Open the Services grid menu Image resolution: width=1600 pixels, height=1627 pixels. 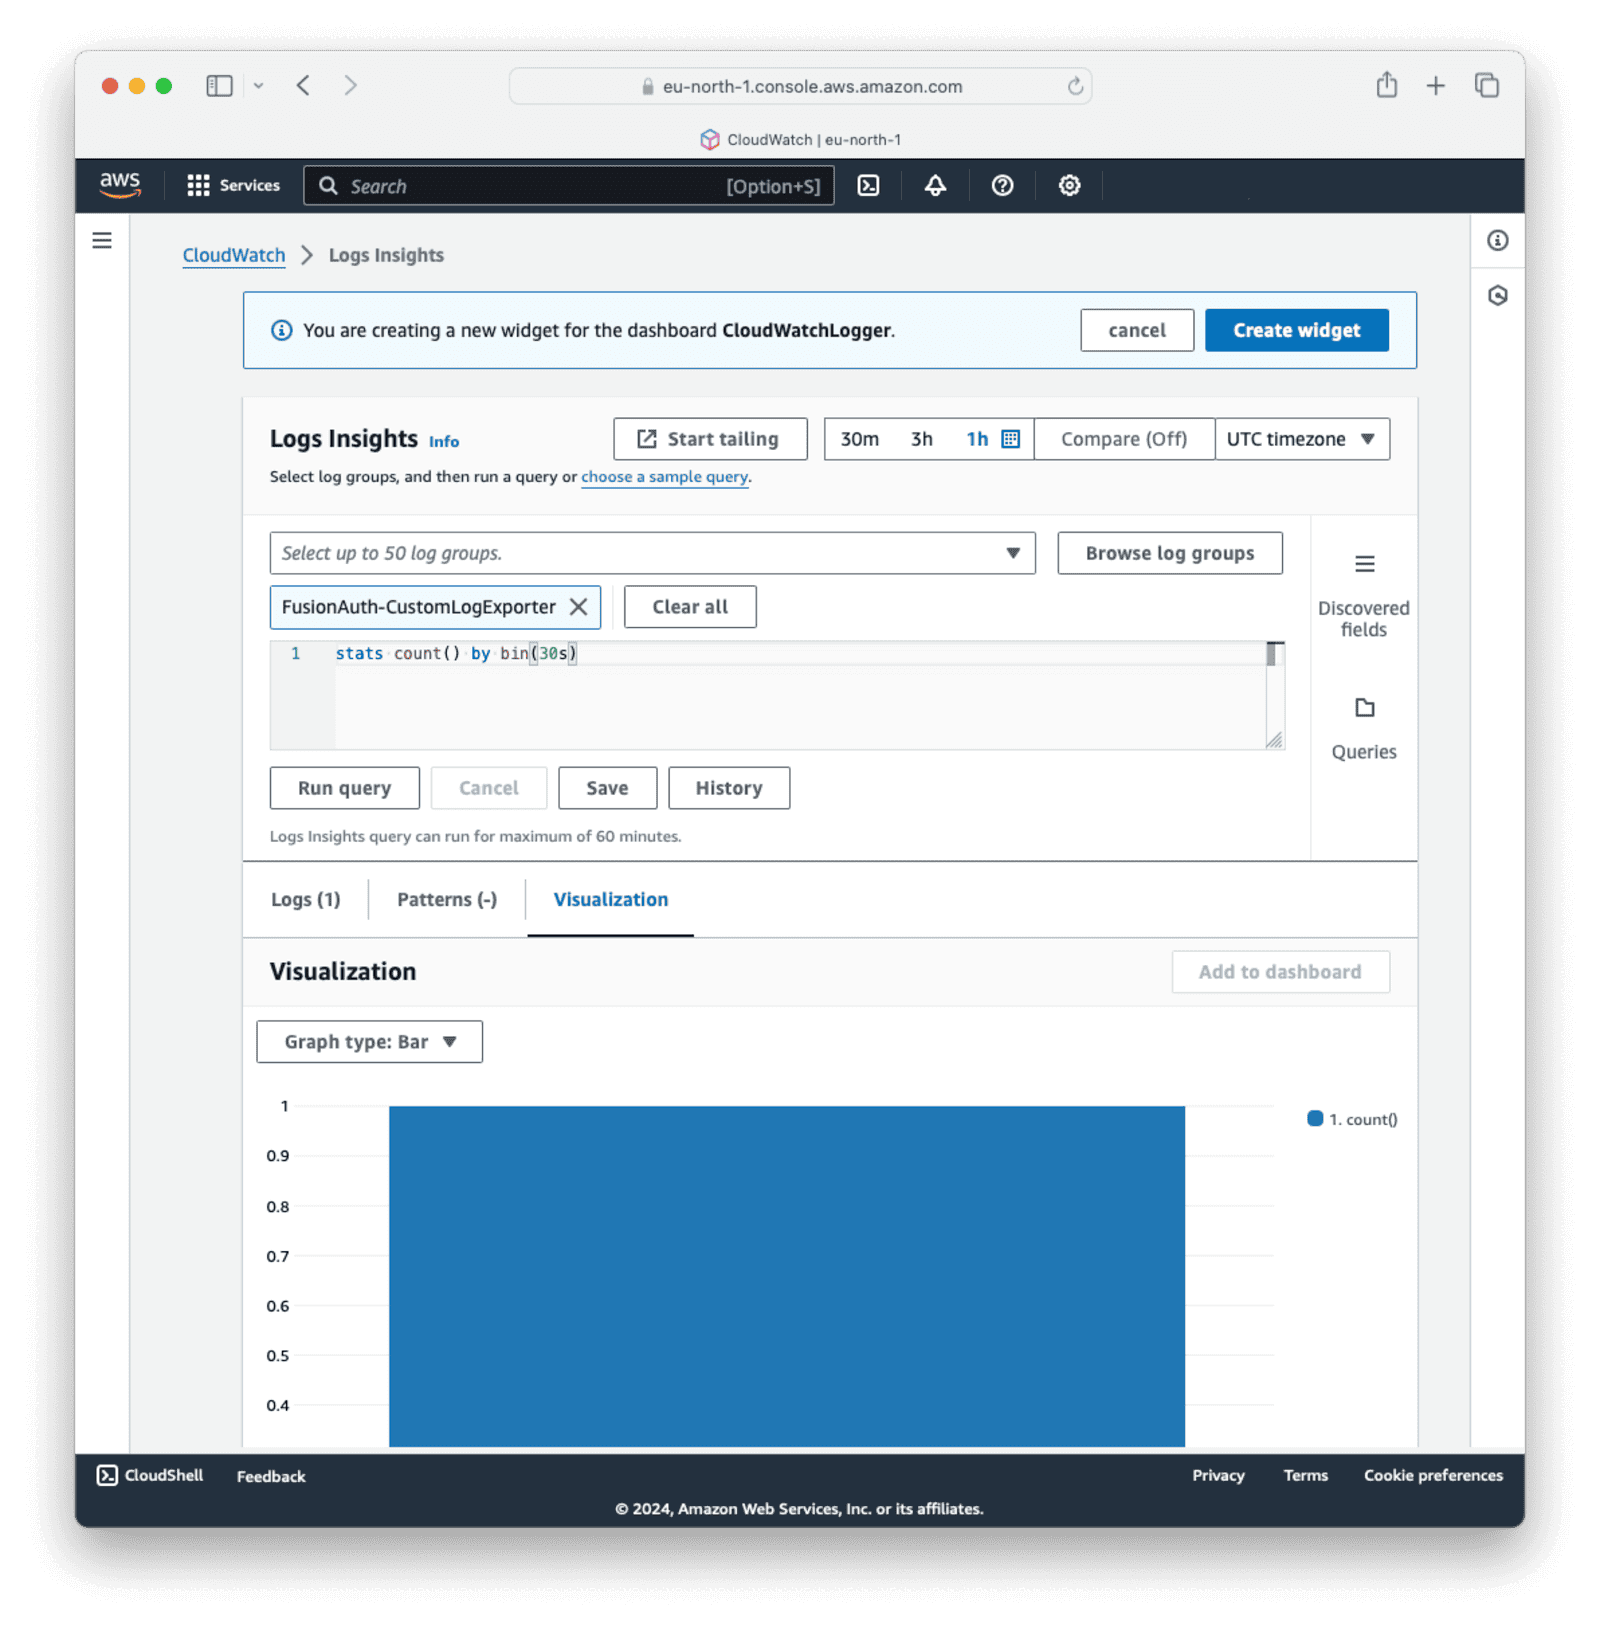233,185
